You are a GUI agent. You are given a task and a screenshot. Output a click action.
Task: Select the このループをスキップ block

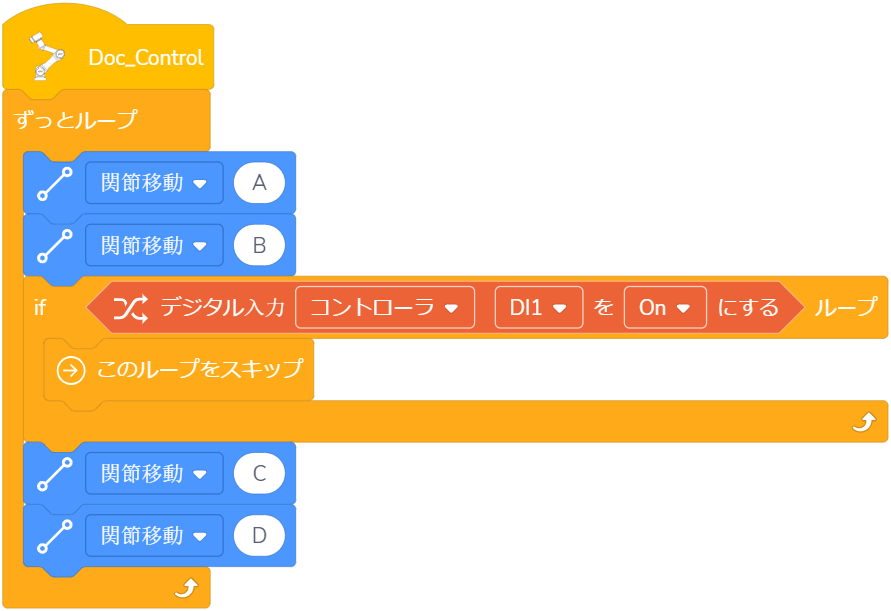coord(198,370)
